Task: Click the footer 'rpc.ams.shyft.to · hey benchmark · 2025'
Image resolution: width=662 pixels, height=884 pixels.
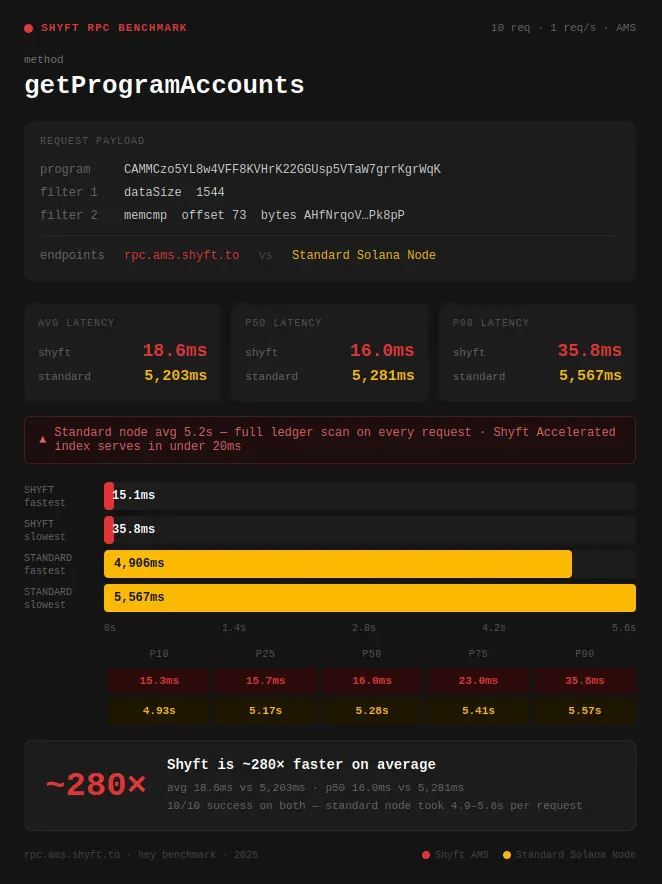Action: pyautogui.click(x=141, y=855)
